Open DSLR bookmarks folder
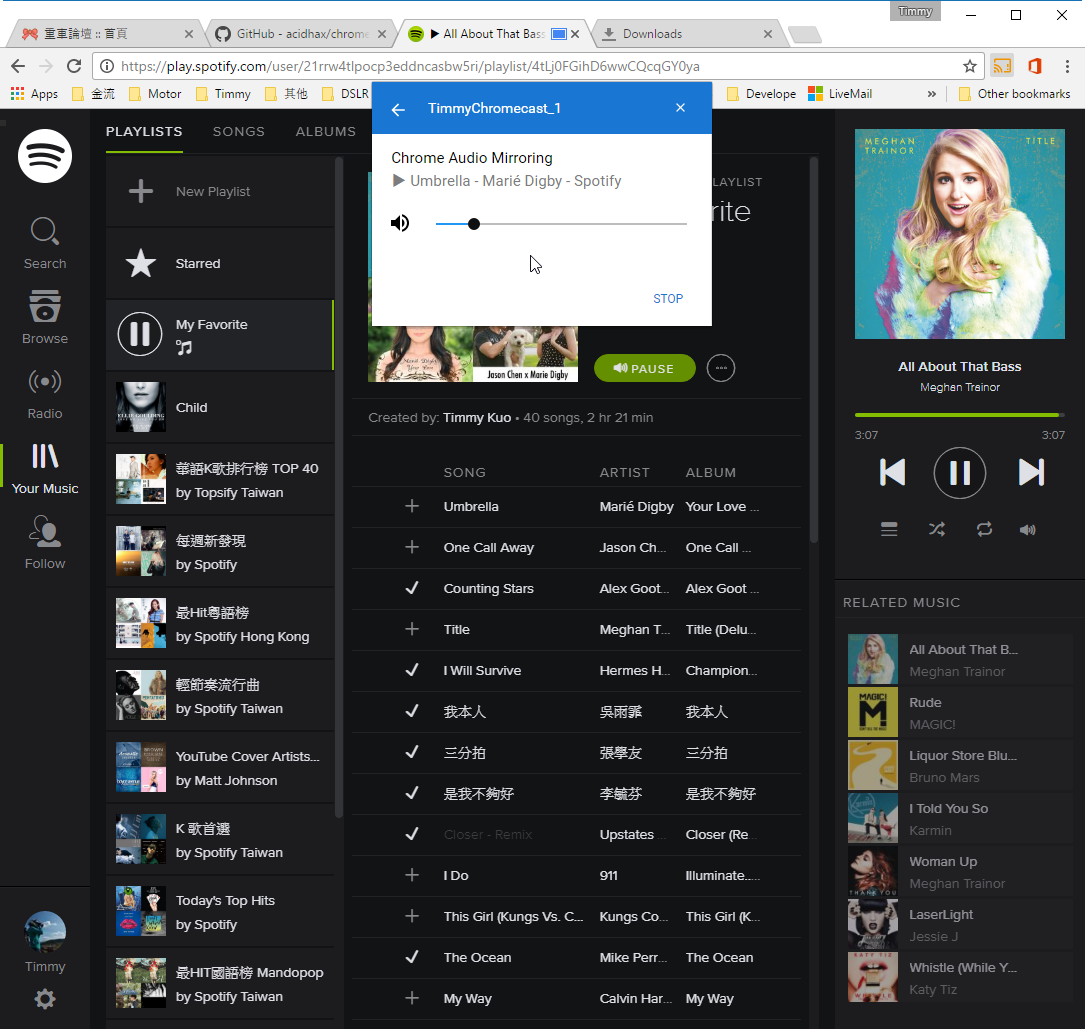This screenshot has width=1085, height=1029. (345, 93)
